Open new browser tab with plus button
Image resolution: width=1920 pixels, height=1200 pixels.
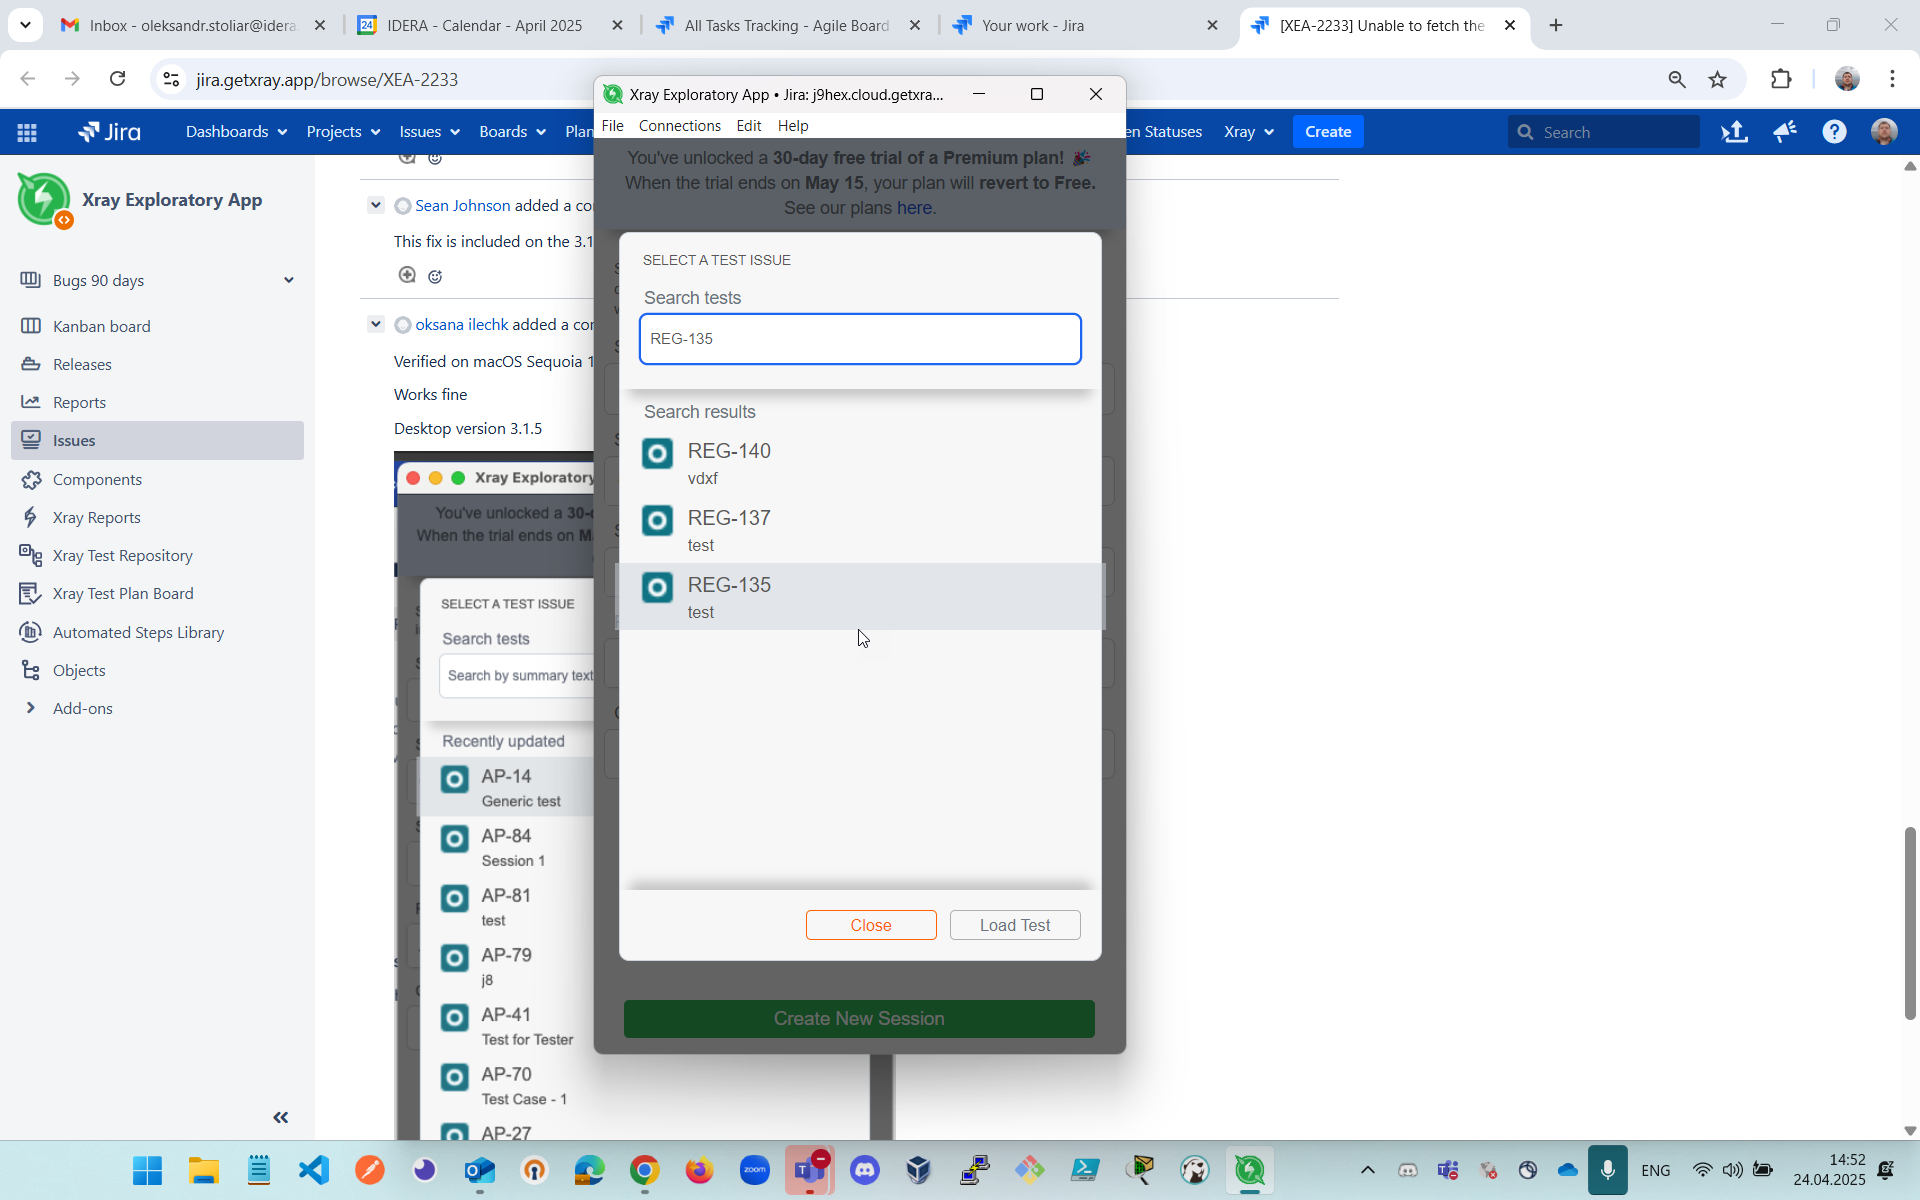tap(1555, 25)
